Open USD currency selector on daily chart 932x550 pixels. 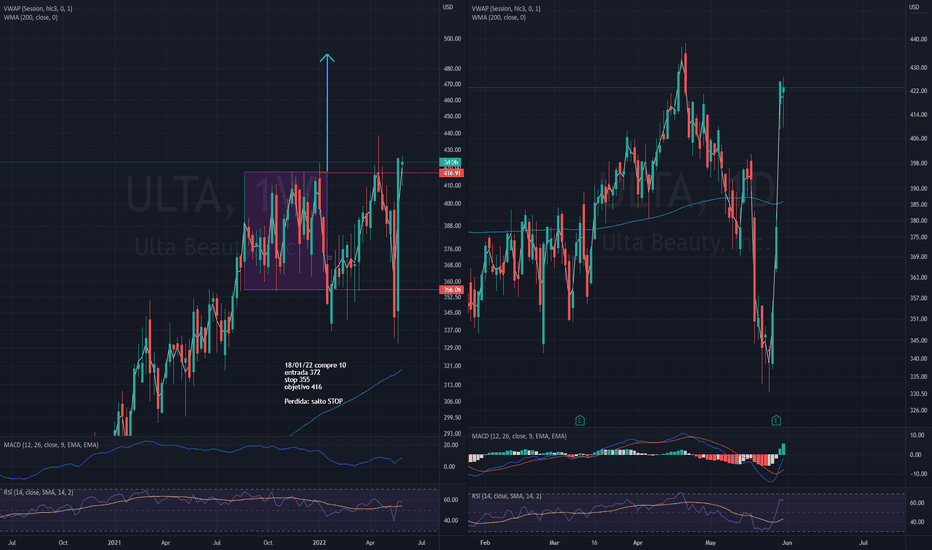tap(914, 7)
